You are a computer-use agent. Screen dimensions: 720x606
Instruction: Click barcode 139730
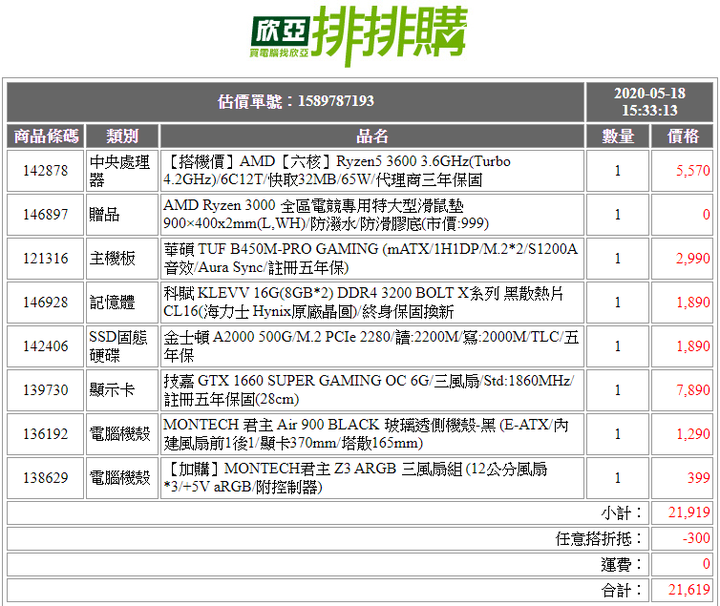click(x=46, y=390)
